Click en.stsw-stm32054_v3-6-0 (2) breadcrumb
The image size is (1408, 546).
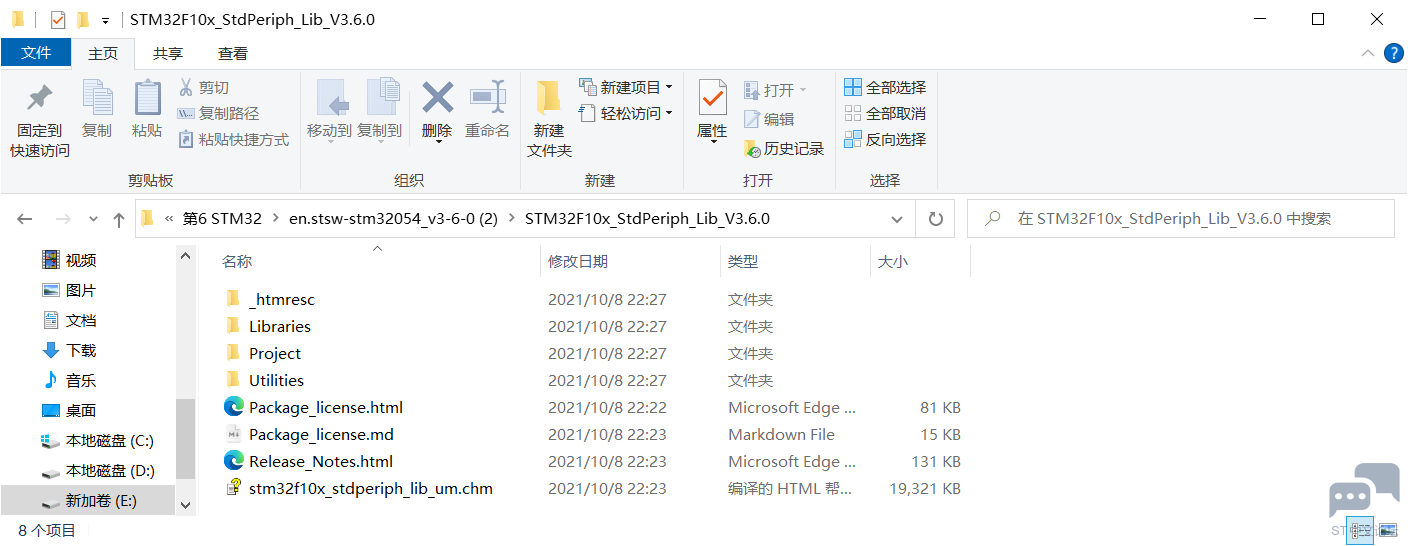393,219
